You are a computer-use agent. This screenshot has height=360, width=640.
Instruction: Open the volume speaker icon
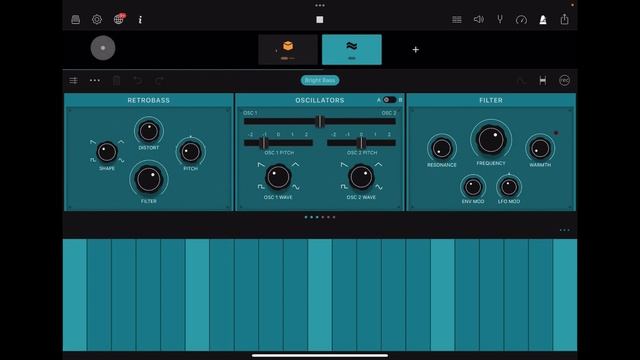point(478,19)
